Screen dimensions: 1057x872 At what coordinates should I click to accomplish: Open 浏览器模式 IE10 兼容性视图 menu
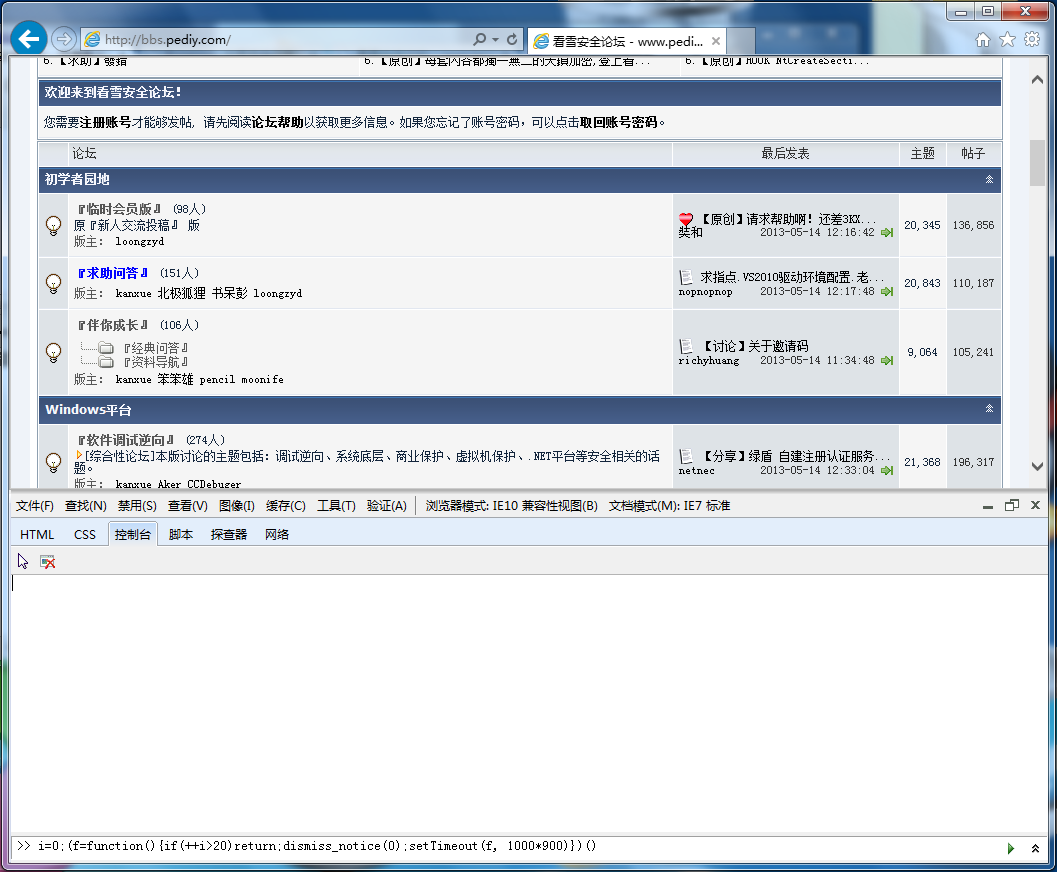tap(512, 505)
